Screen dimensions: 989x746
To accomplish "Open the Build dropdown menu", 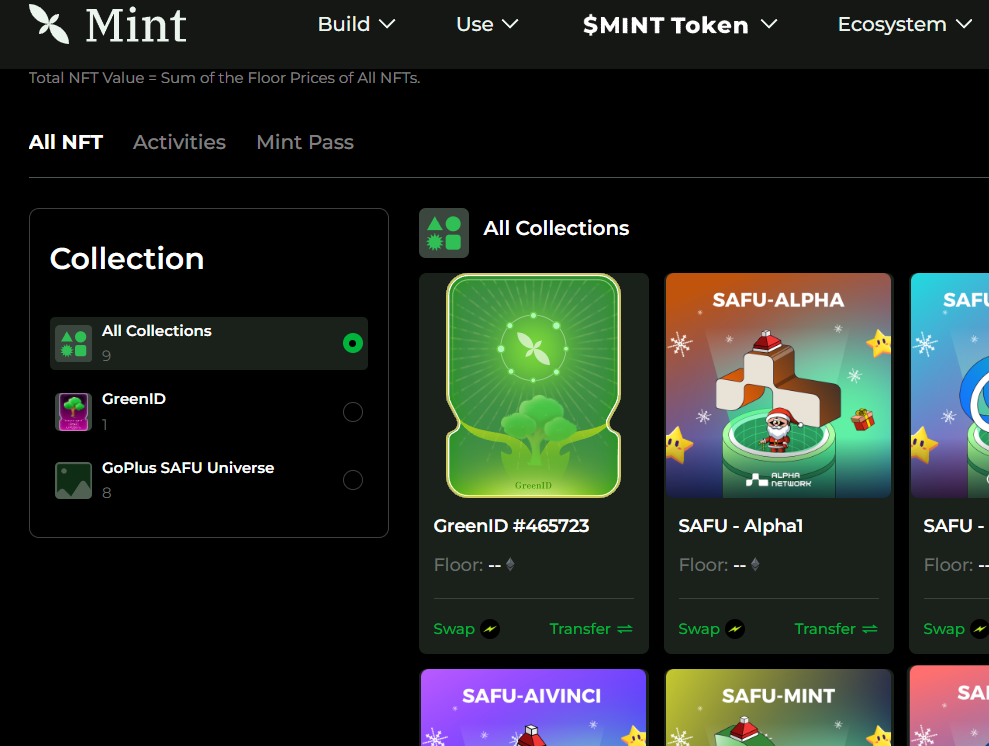I will pos(356,24).
